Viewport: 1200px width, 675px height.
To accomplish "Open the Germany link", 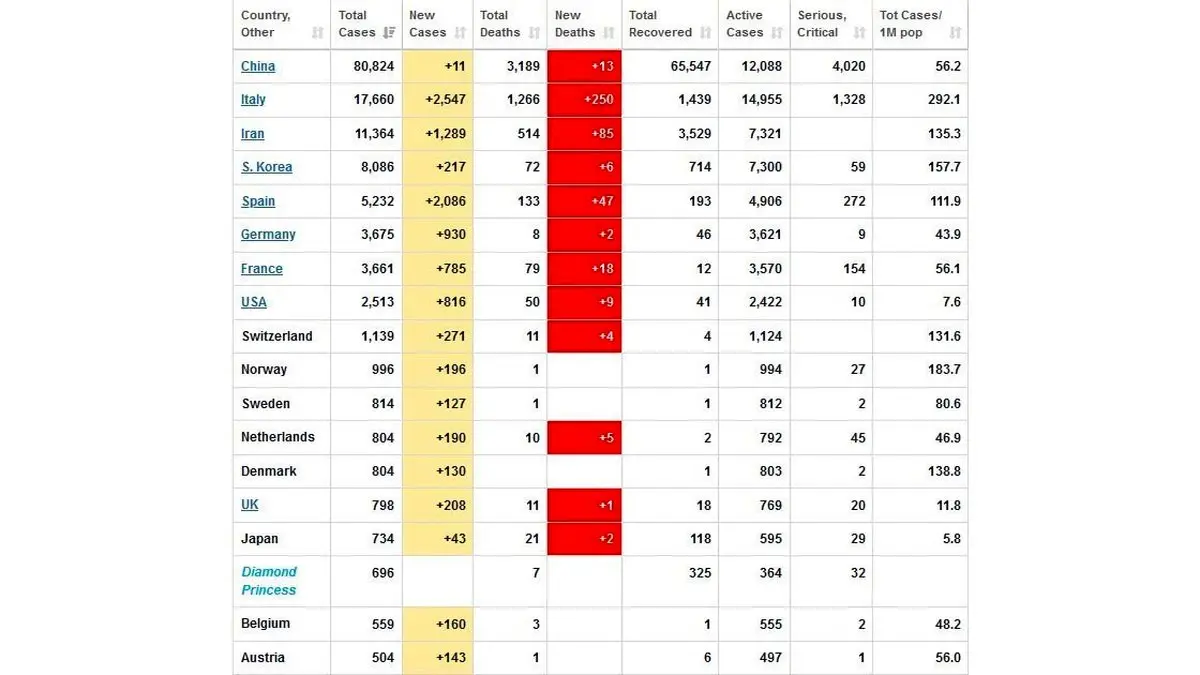I will tap(268, 234).
